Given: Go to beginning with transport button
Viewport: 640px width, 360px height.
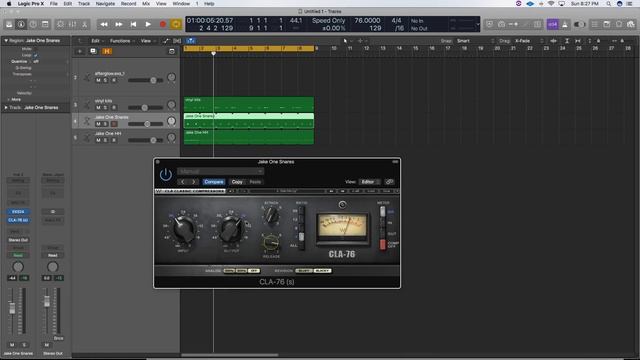Looking at the screenshot, I should pos(133,24).
